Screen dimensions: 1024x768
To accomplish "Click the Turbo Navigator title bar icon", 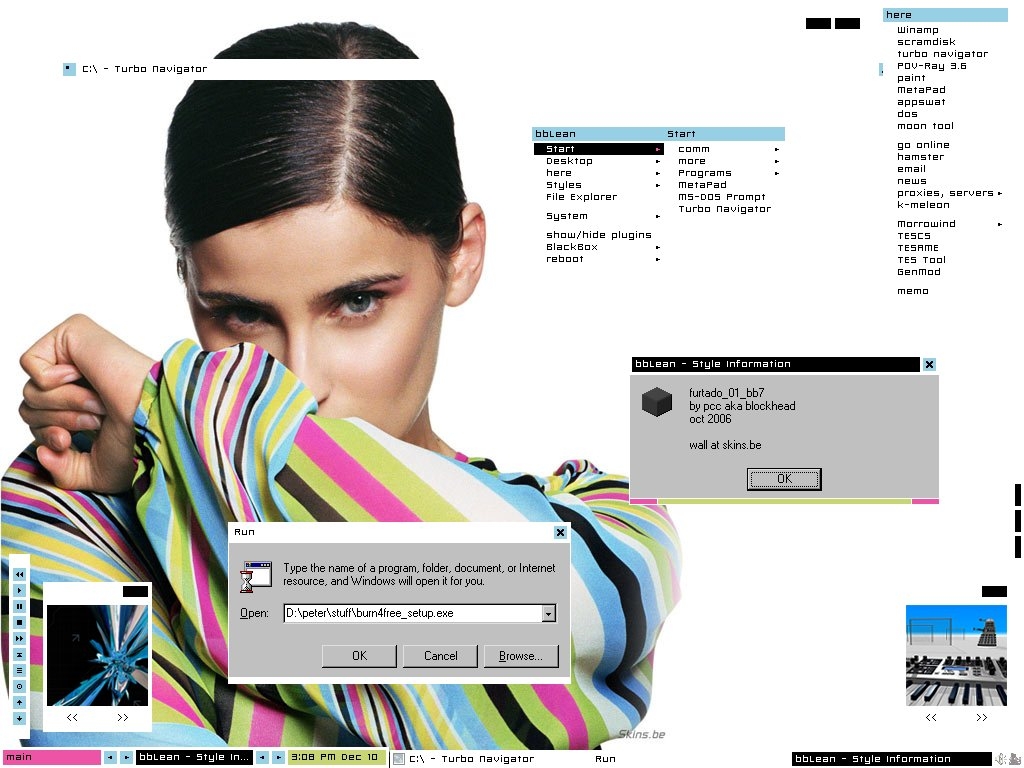I will [69, 69].
